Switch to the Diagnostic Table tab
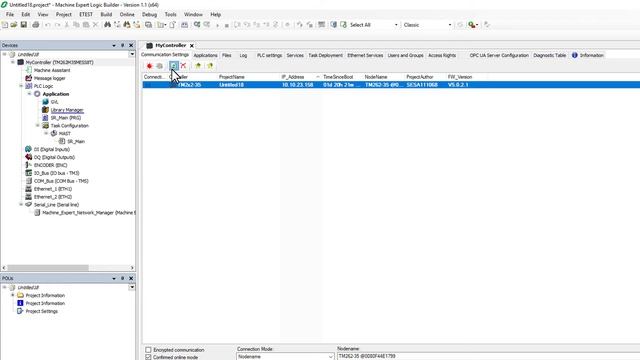 click(549, 55)
